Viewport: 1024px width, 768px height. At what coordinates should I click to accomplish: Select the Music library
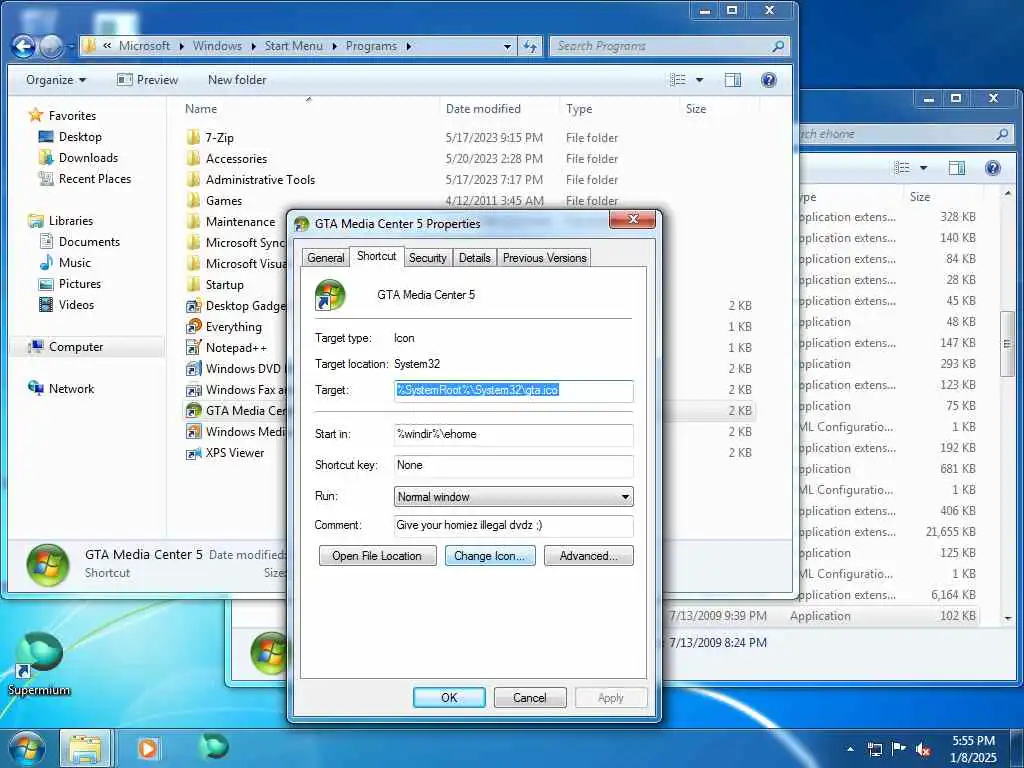pos(74,263)
